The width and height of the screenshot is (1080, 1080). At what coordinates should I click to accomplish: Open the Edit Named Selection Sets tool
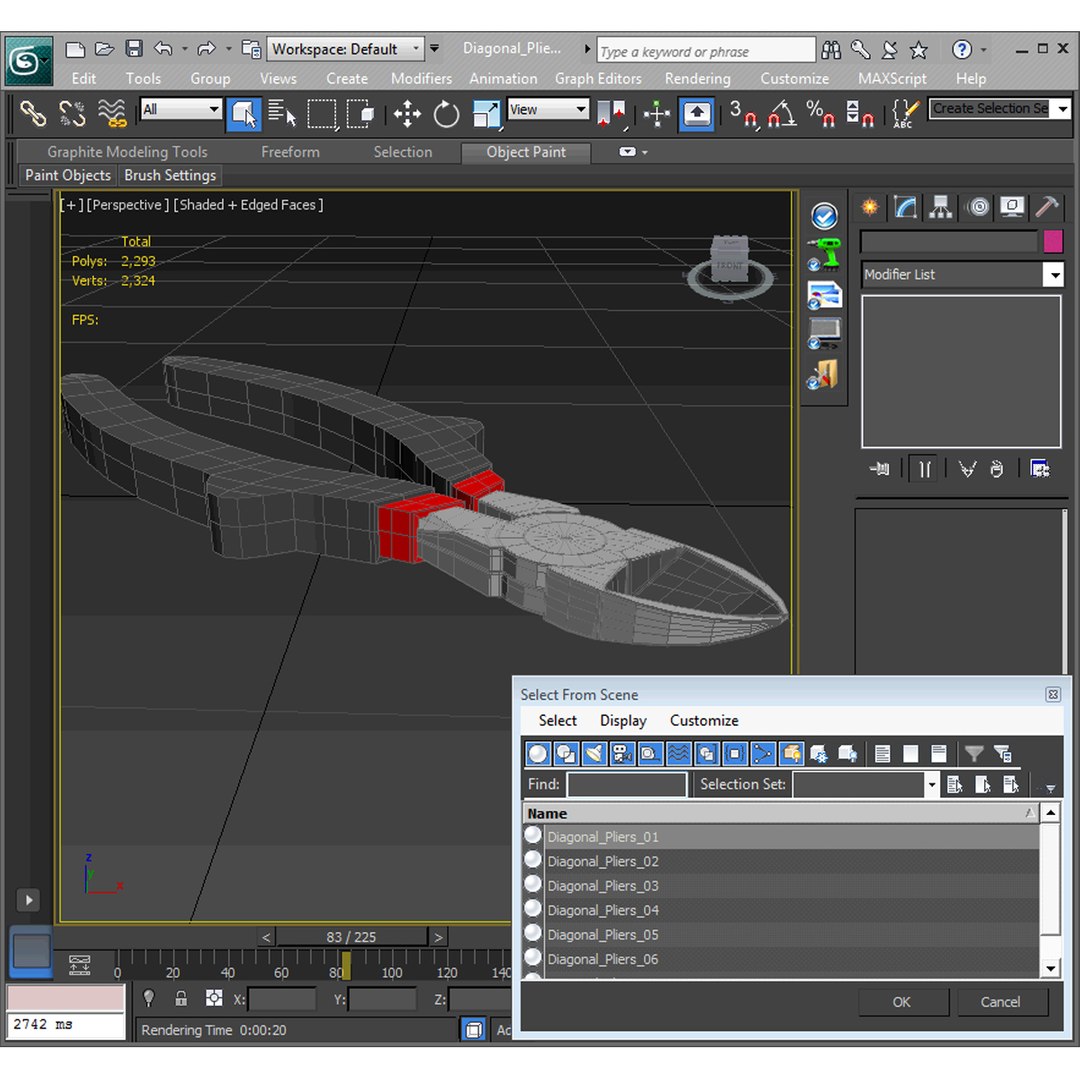pyautogui.click(x=904, y=113)
